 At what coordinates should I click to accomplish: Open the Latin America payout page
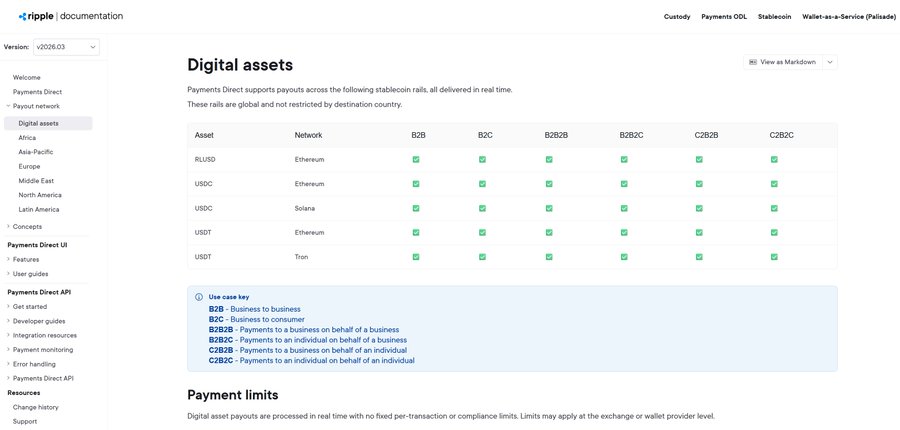38,210
